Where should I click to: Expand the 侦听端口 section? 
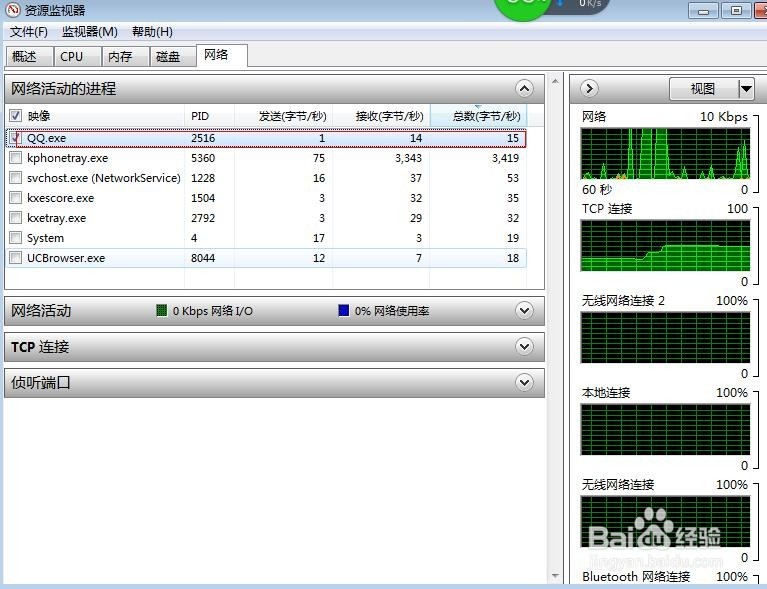[x=524, y=383]
